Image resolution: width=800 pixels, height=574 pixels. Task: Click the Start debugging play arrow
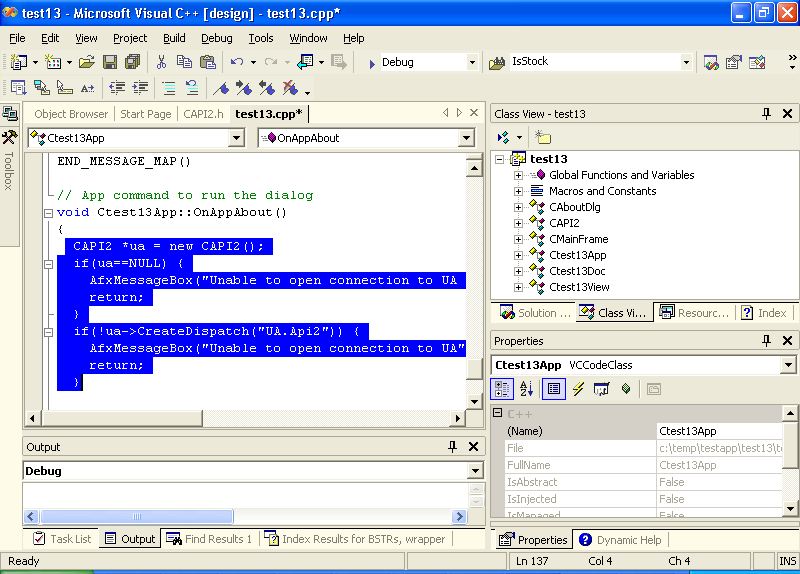tap(372, 63)
